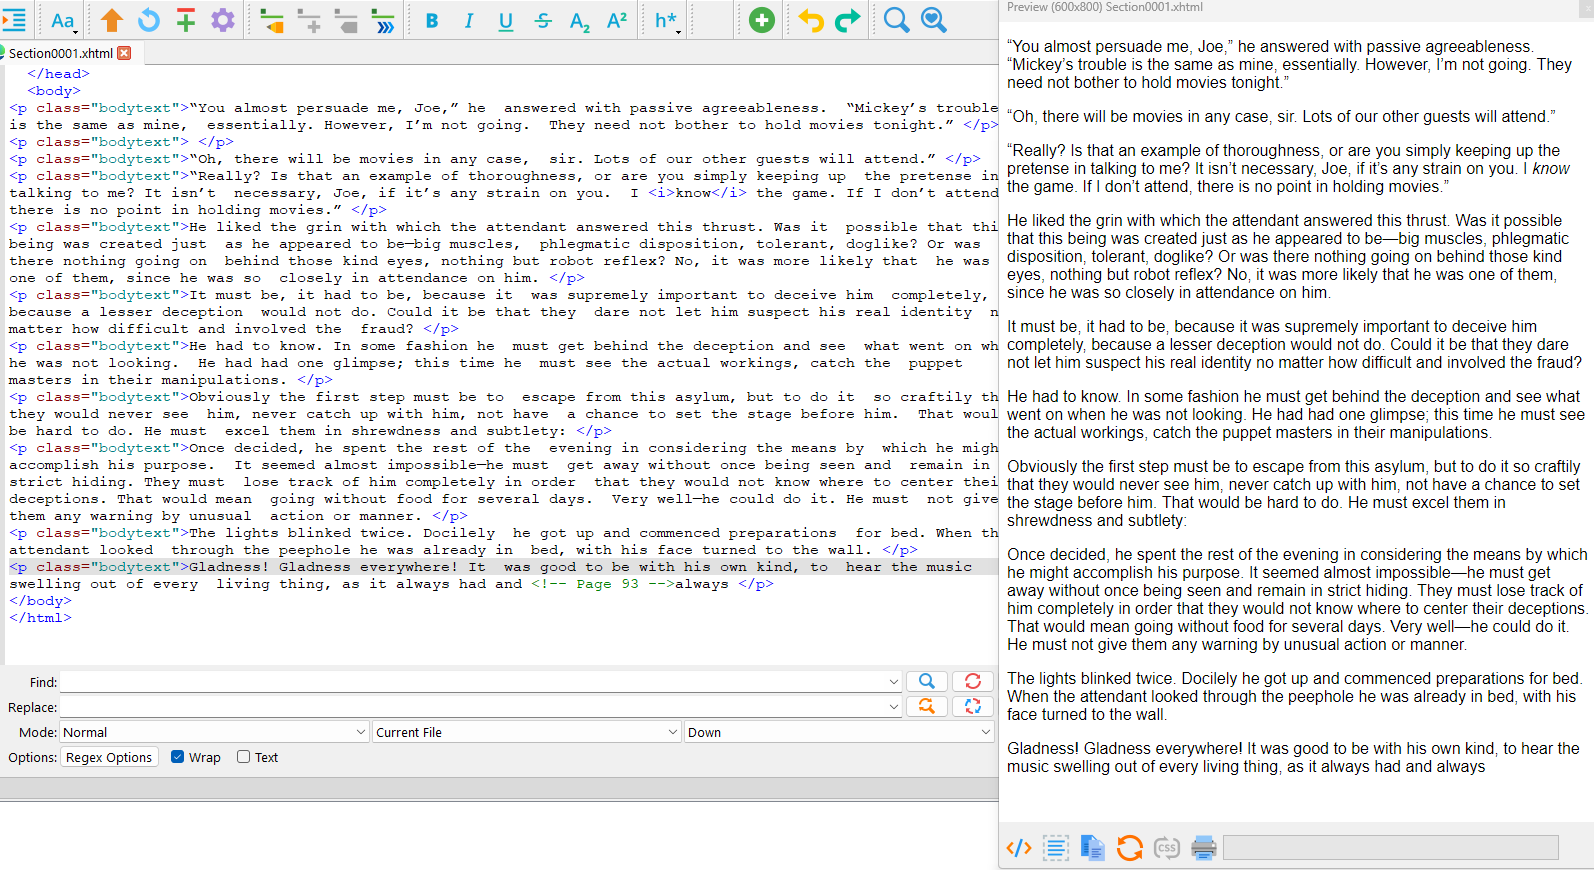Disable the Wrap search option
This screenshot has width=1594, height=870.
point(178,757)
